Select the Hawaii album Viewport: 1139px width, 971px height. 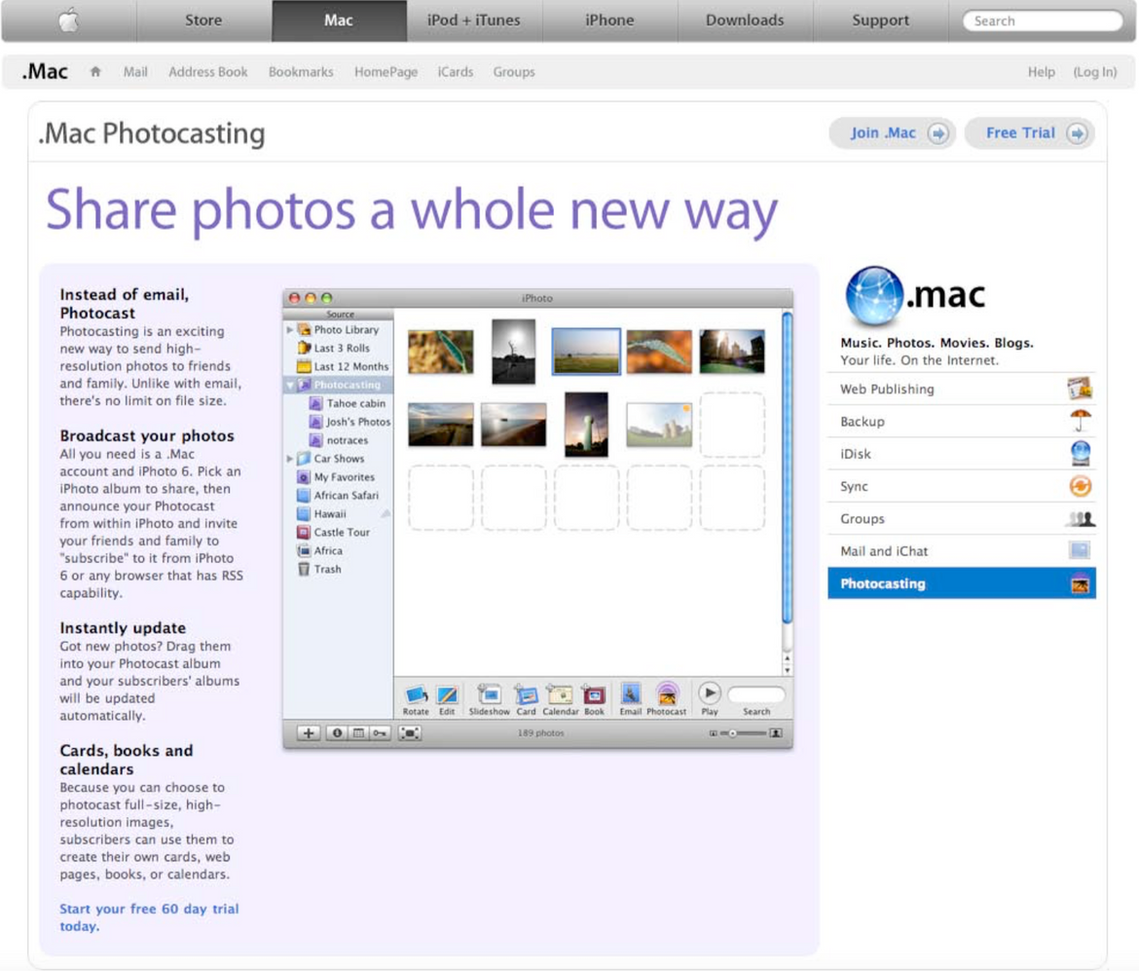coord(322,514)
